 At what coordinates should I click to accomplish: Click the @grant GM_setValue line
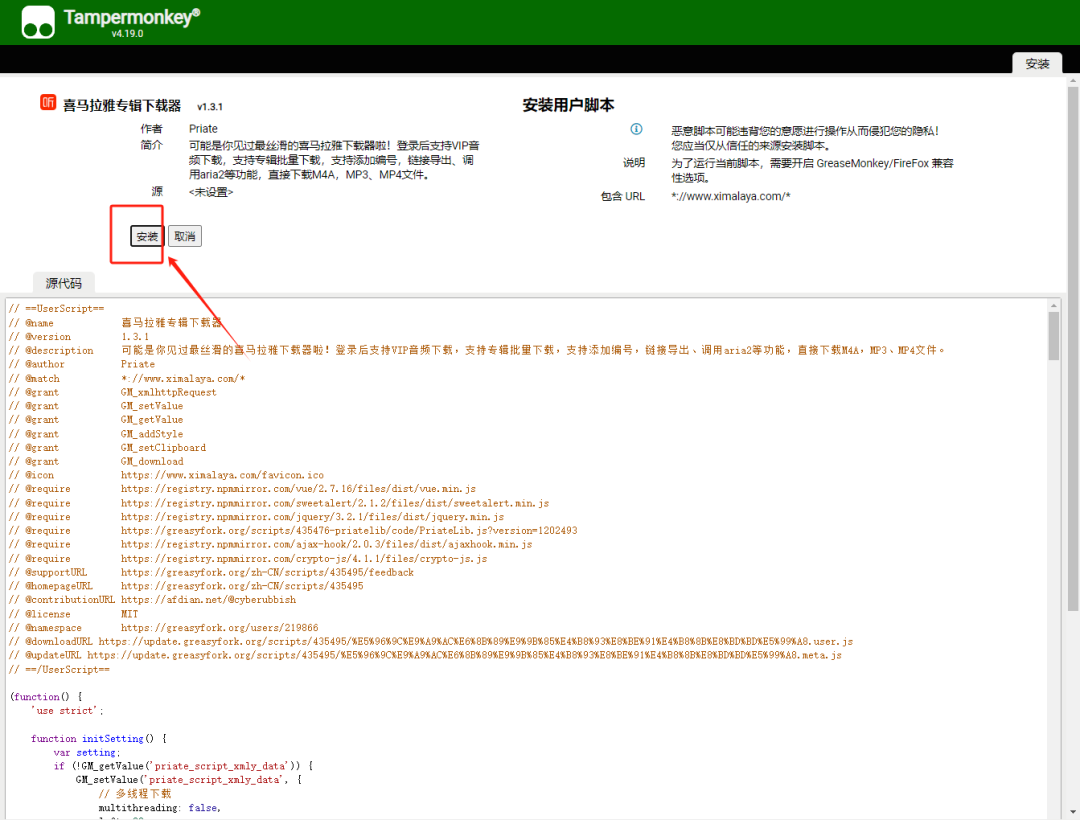(x=96, y=406)
